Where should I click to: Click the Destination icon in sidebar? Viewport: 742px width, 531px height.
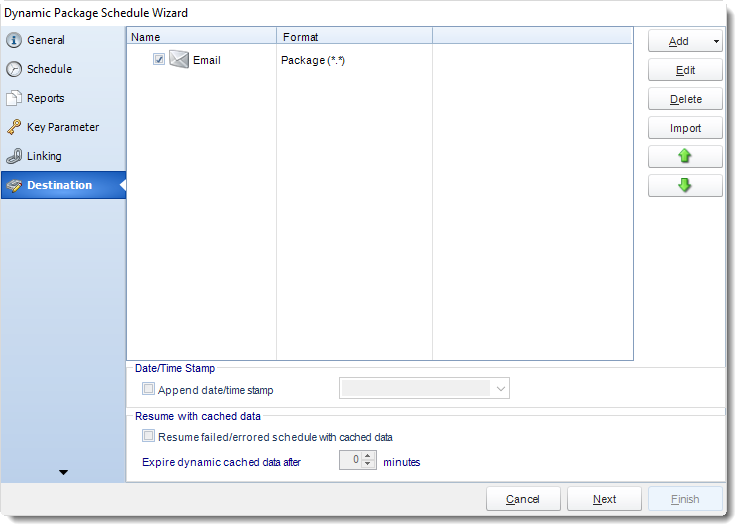coord(14,185)
